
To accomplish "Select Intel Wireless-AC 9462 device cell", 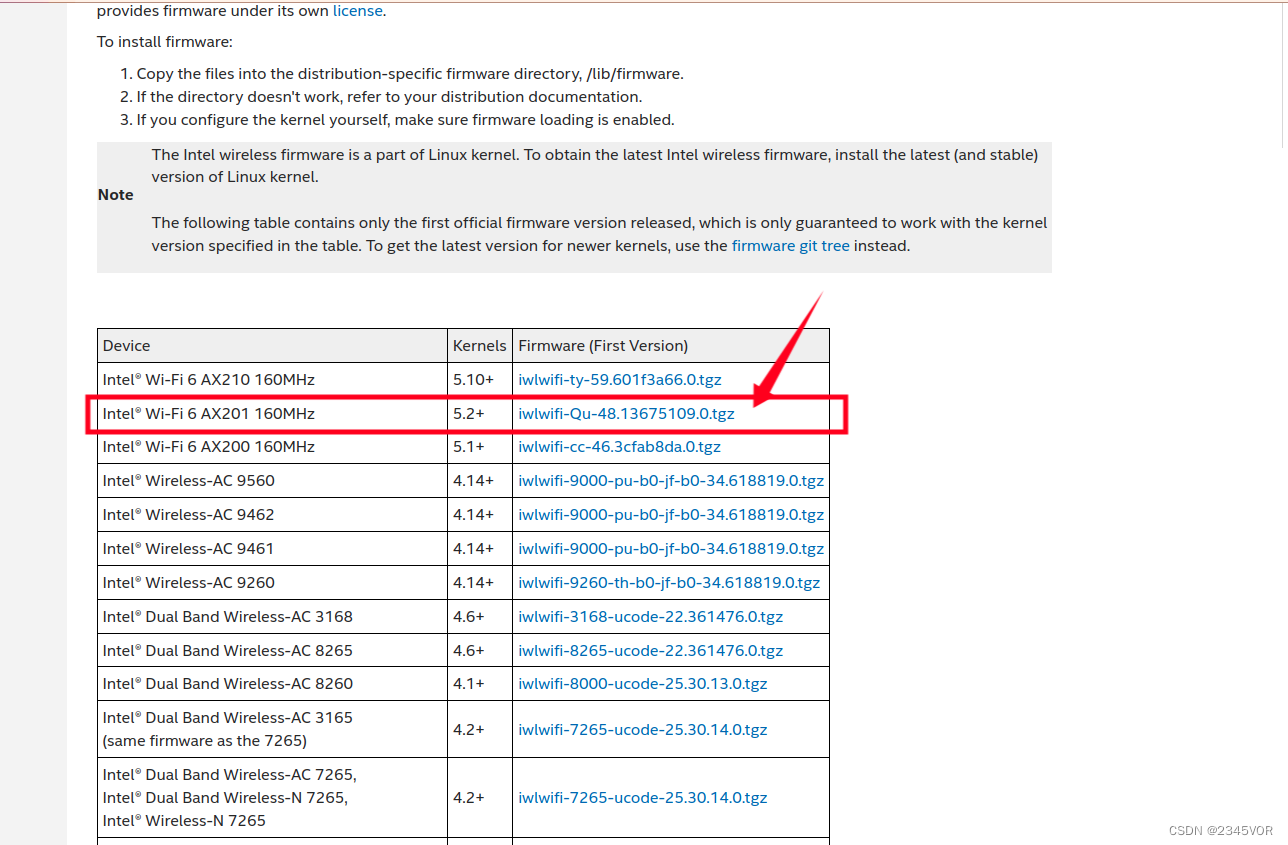I will pyautogui.click(x=272, y=515).
